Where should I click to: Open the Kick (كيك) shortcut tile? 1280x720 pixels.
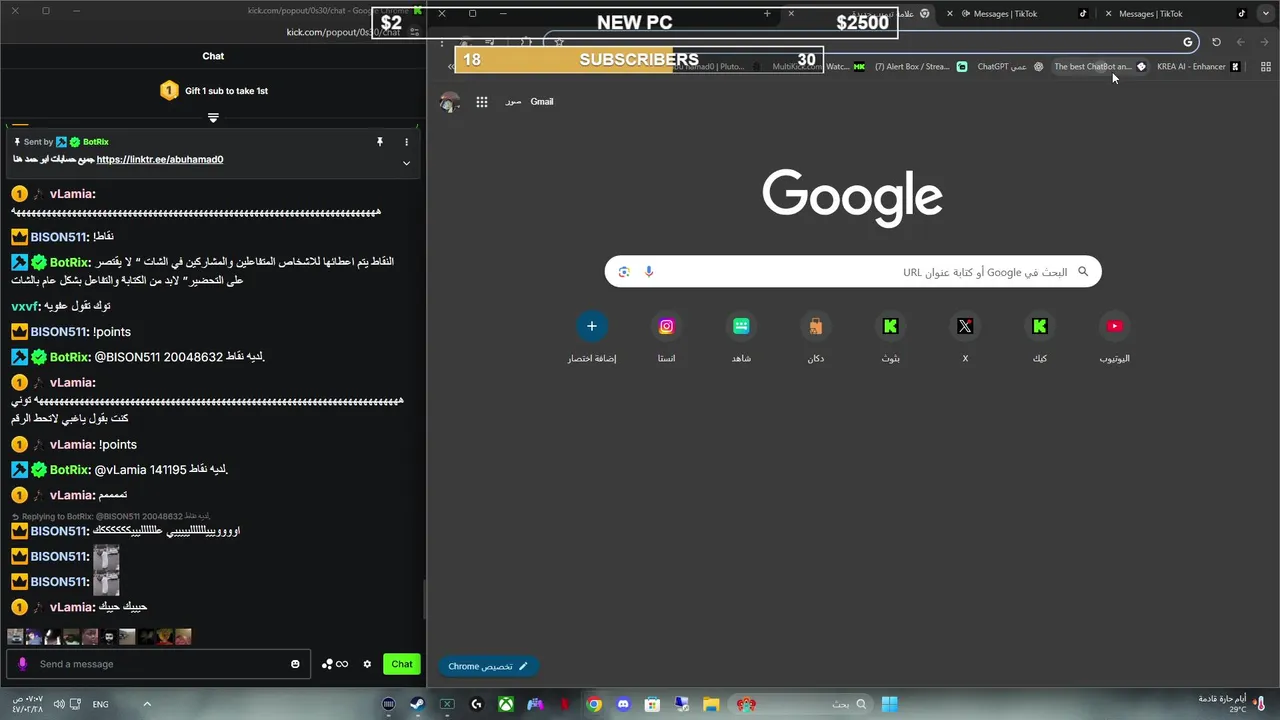(1040, 337)
